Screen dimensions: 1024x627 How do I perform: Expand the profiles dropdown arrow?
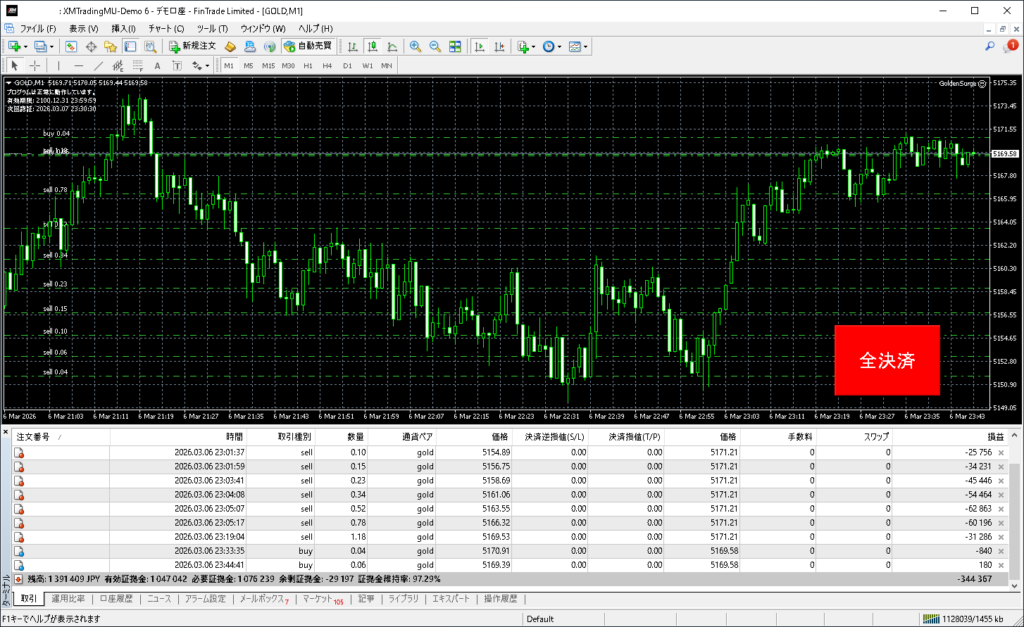click(51, 47)
